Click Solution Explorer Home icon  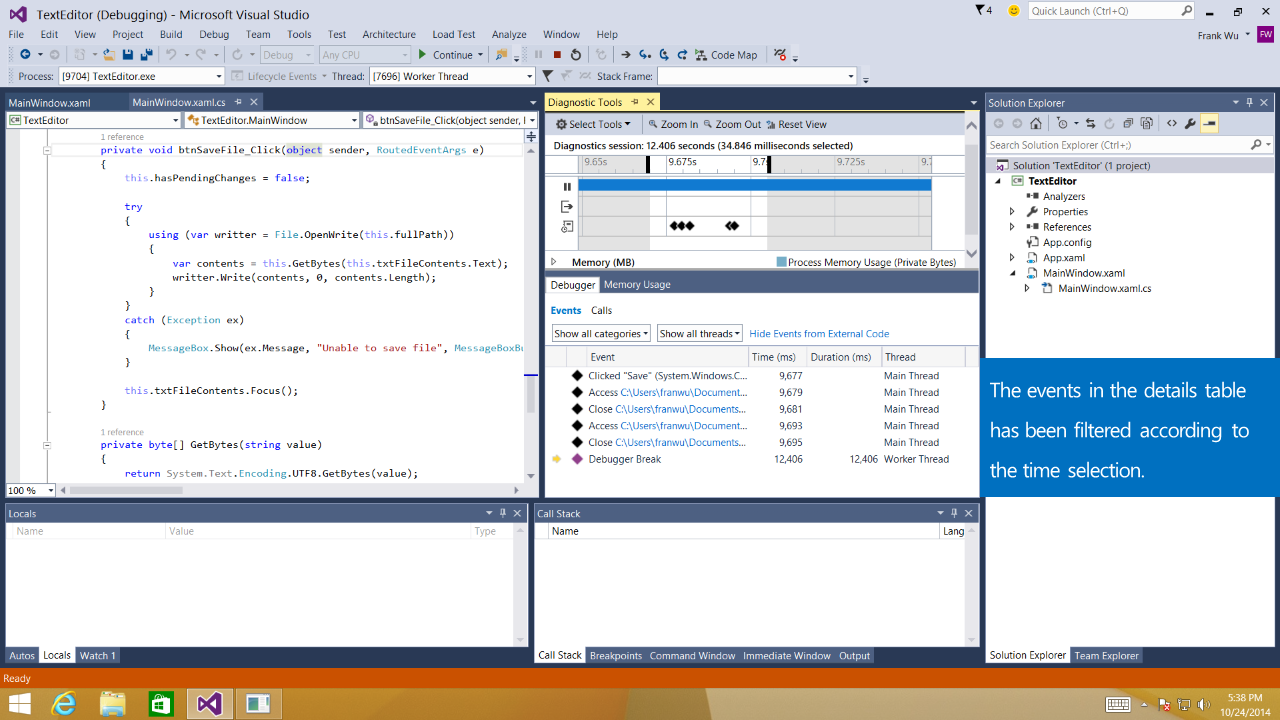tap(1035, 124)
